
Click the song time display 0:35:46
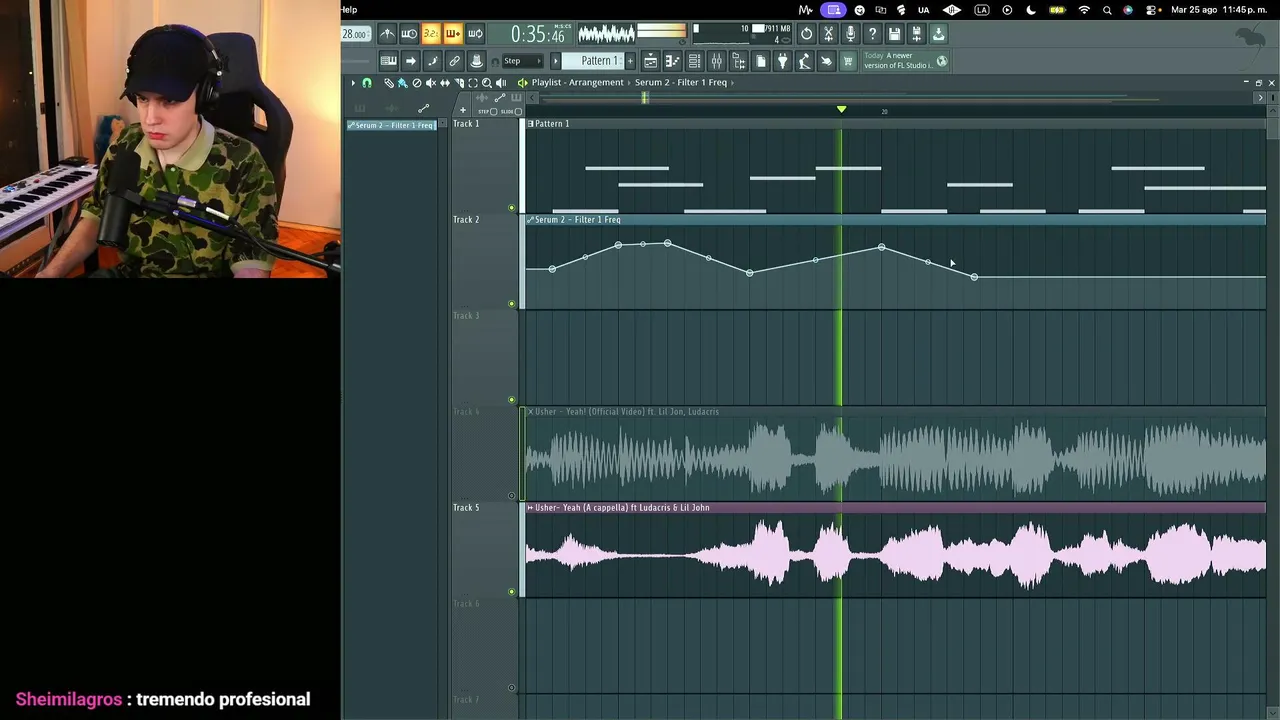click(538, 35)
